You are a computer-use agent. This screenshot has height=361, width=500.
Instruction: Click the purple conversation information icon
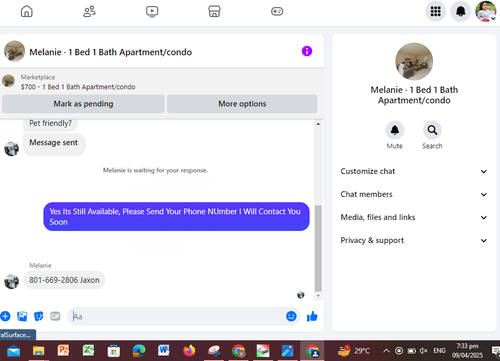pyautogui.click(x=307, y=51)
